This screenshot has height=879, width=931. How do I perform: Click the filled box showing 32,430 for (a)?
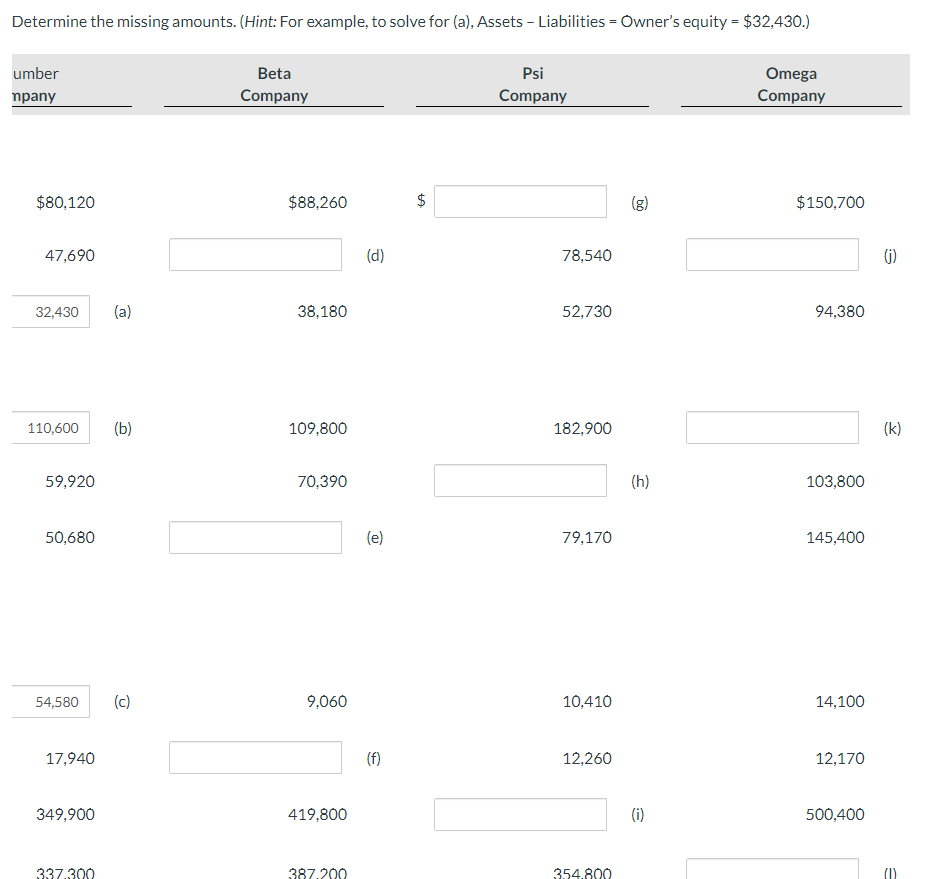click(x=50, y=311)
